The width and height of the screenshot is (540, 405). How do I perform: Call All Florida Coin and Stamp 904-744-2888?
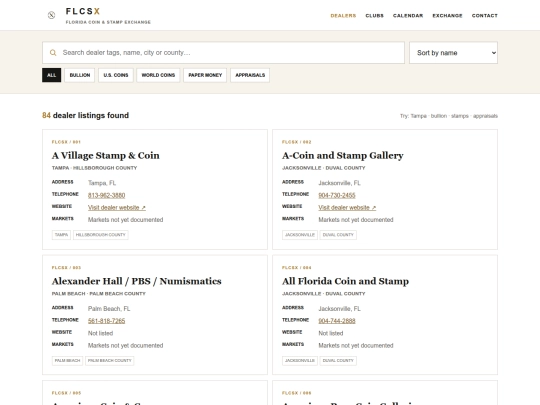pyautogui.click(x=337, y=321)
